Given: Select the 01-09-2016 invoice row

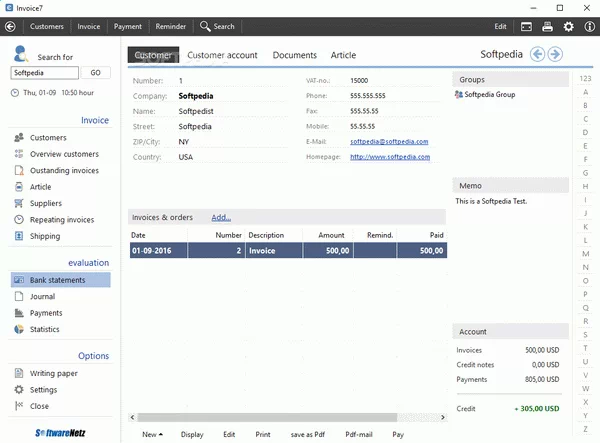Looking at the screenshot, I should pyautogui.click(x=288, y=251).
